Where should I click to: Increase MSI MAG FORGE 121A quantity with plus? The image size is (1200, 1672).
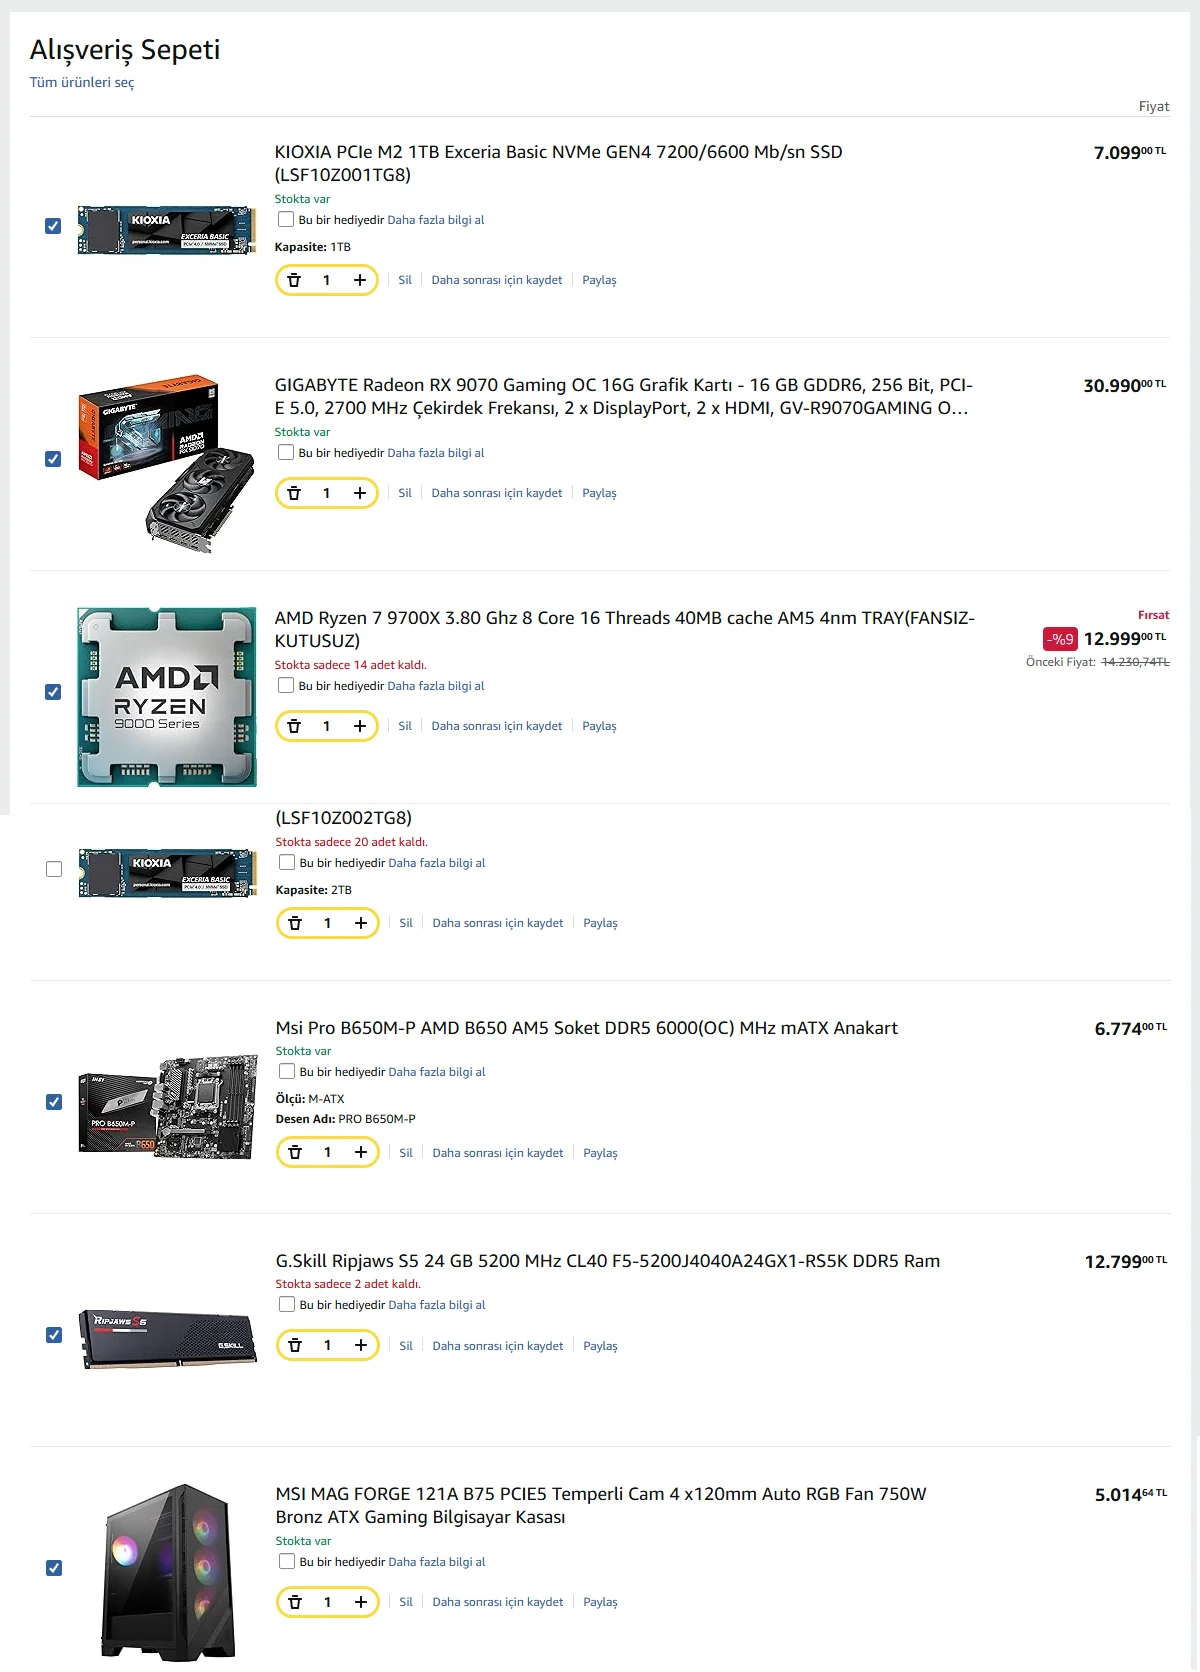click(x=361, y=1602)
